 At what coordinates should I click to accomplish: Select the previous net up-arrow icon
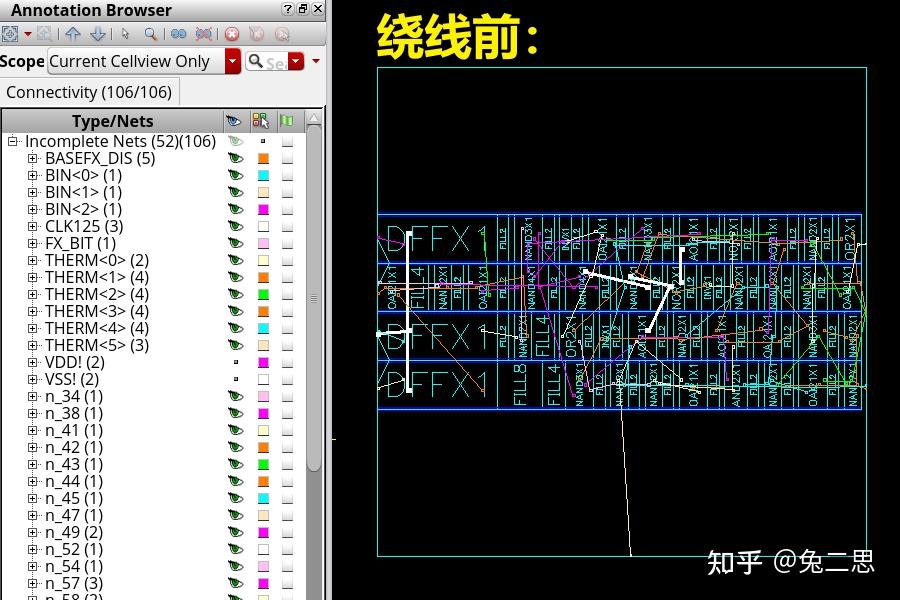point(73,33)
